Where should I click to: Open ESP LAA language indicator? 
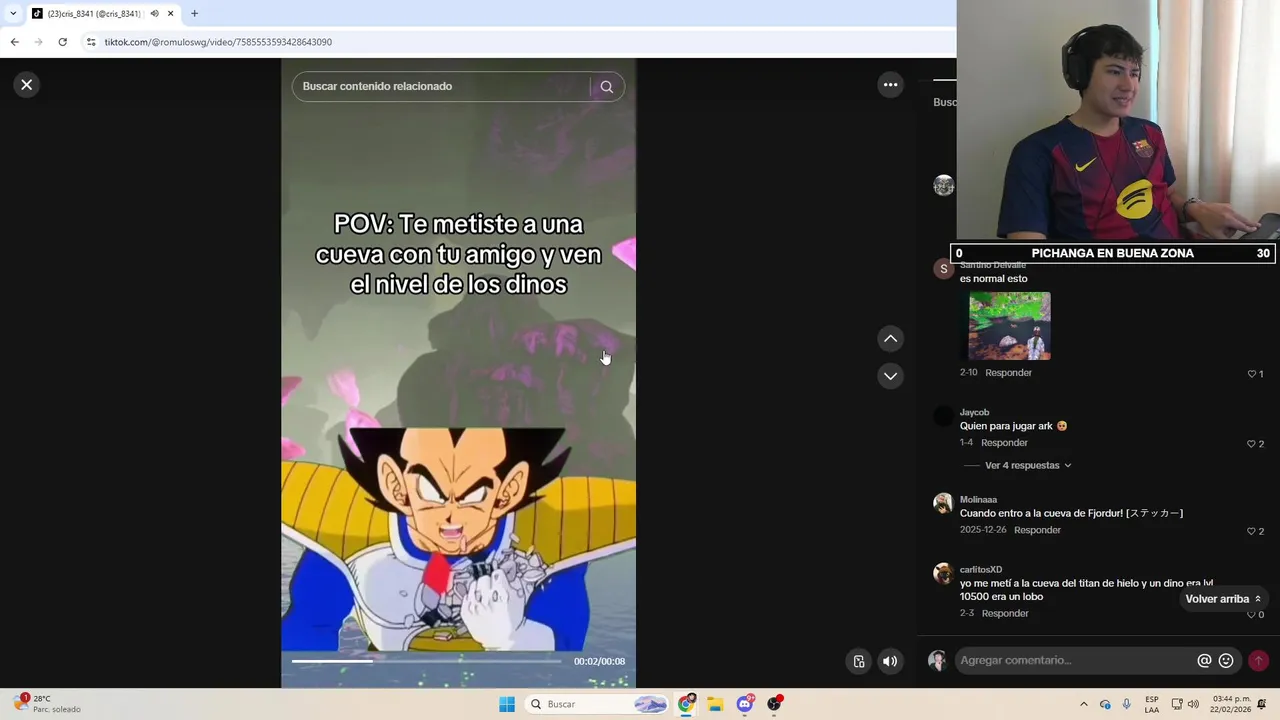coord(1152,704)
